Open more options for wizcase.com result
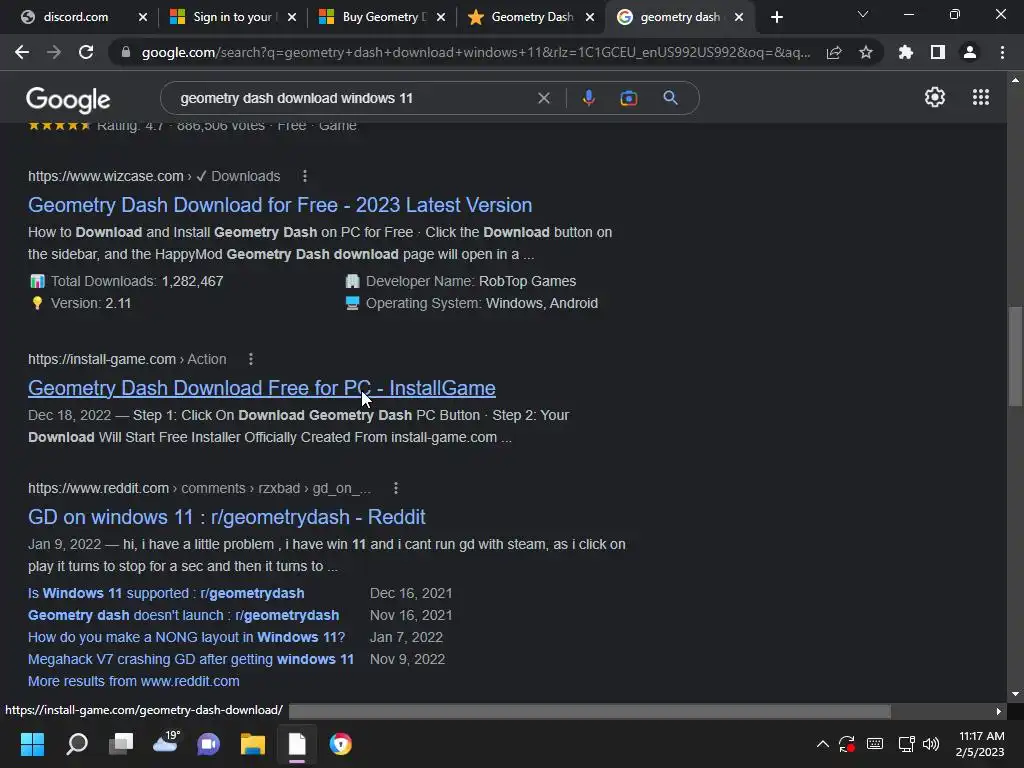Image resolution: width=1024 pixels, height=768 pixels. [x=305, y=176]
